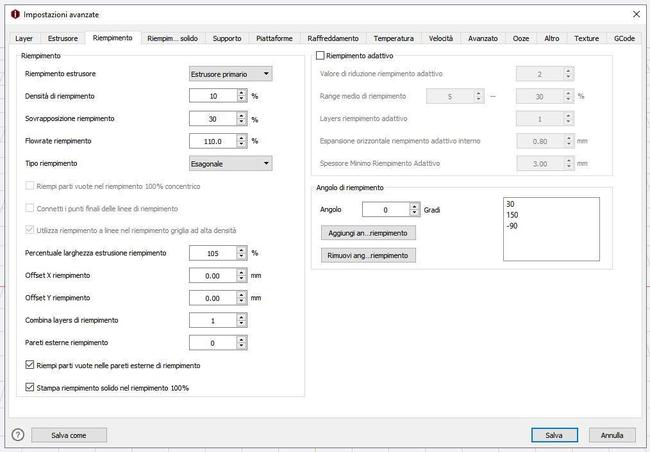This screenshot has width=650, height=452.
Task: Increase Densità di riempimento with up arrow
Action: (241, 92)
